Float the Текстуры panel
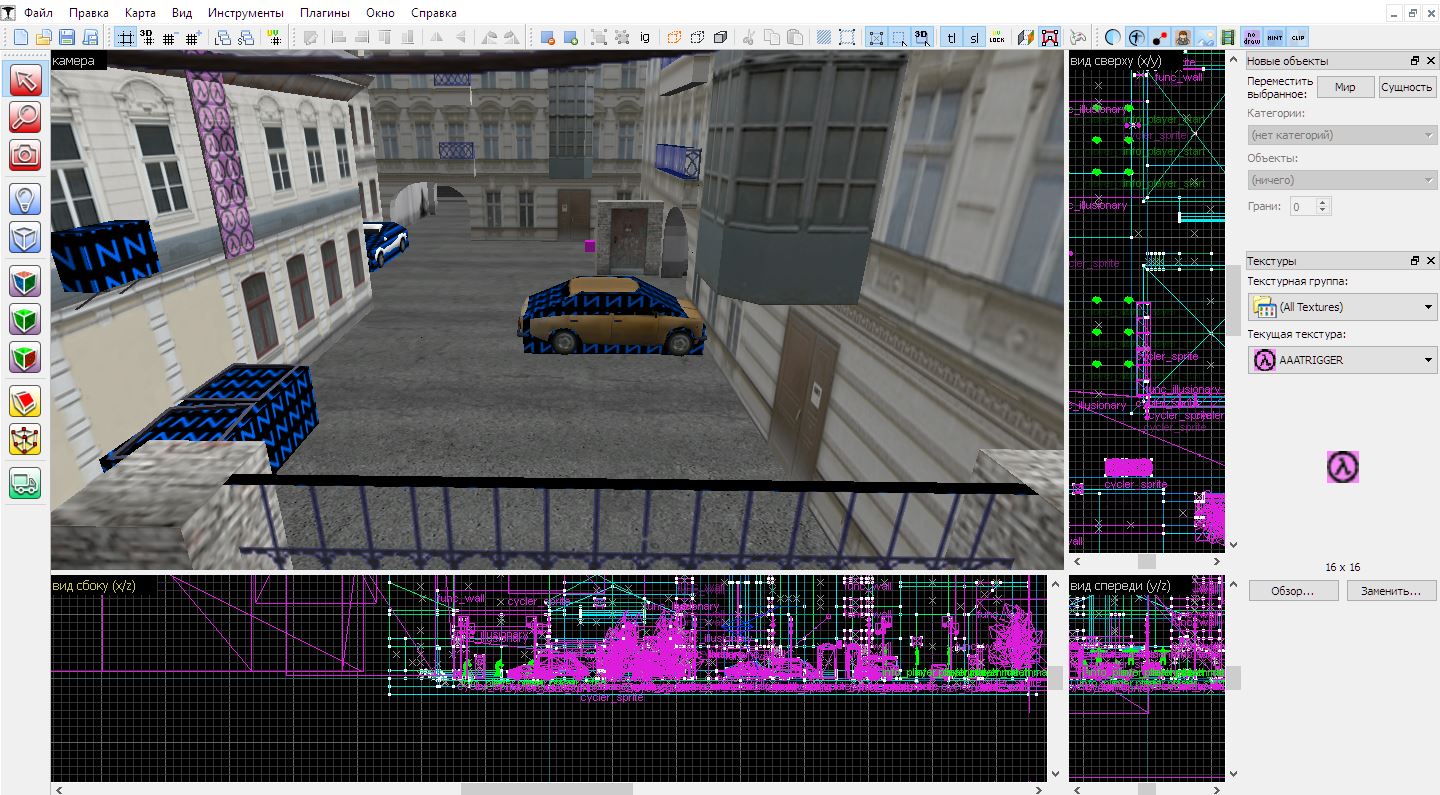1440x795 pixels. coord(1415,260)
